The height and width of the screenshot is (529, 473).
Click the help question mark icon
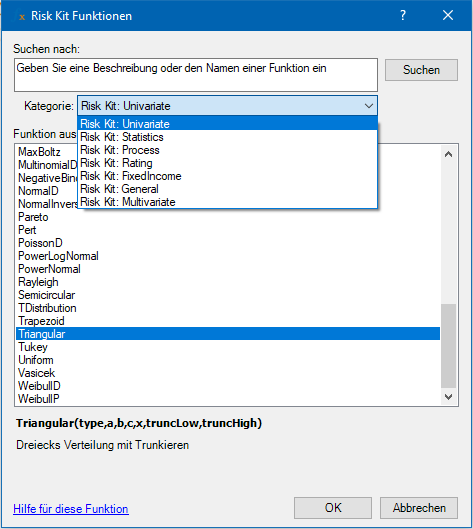pos(403,15)
